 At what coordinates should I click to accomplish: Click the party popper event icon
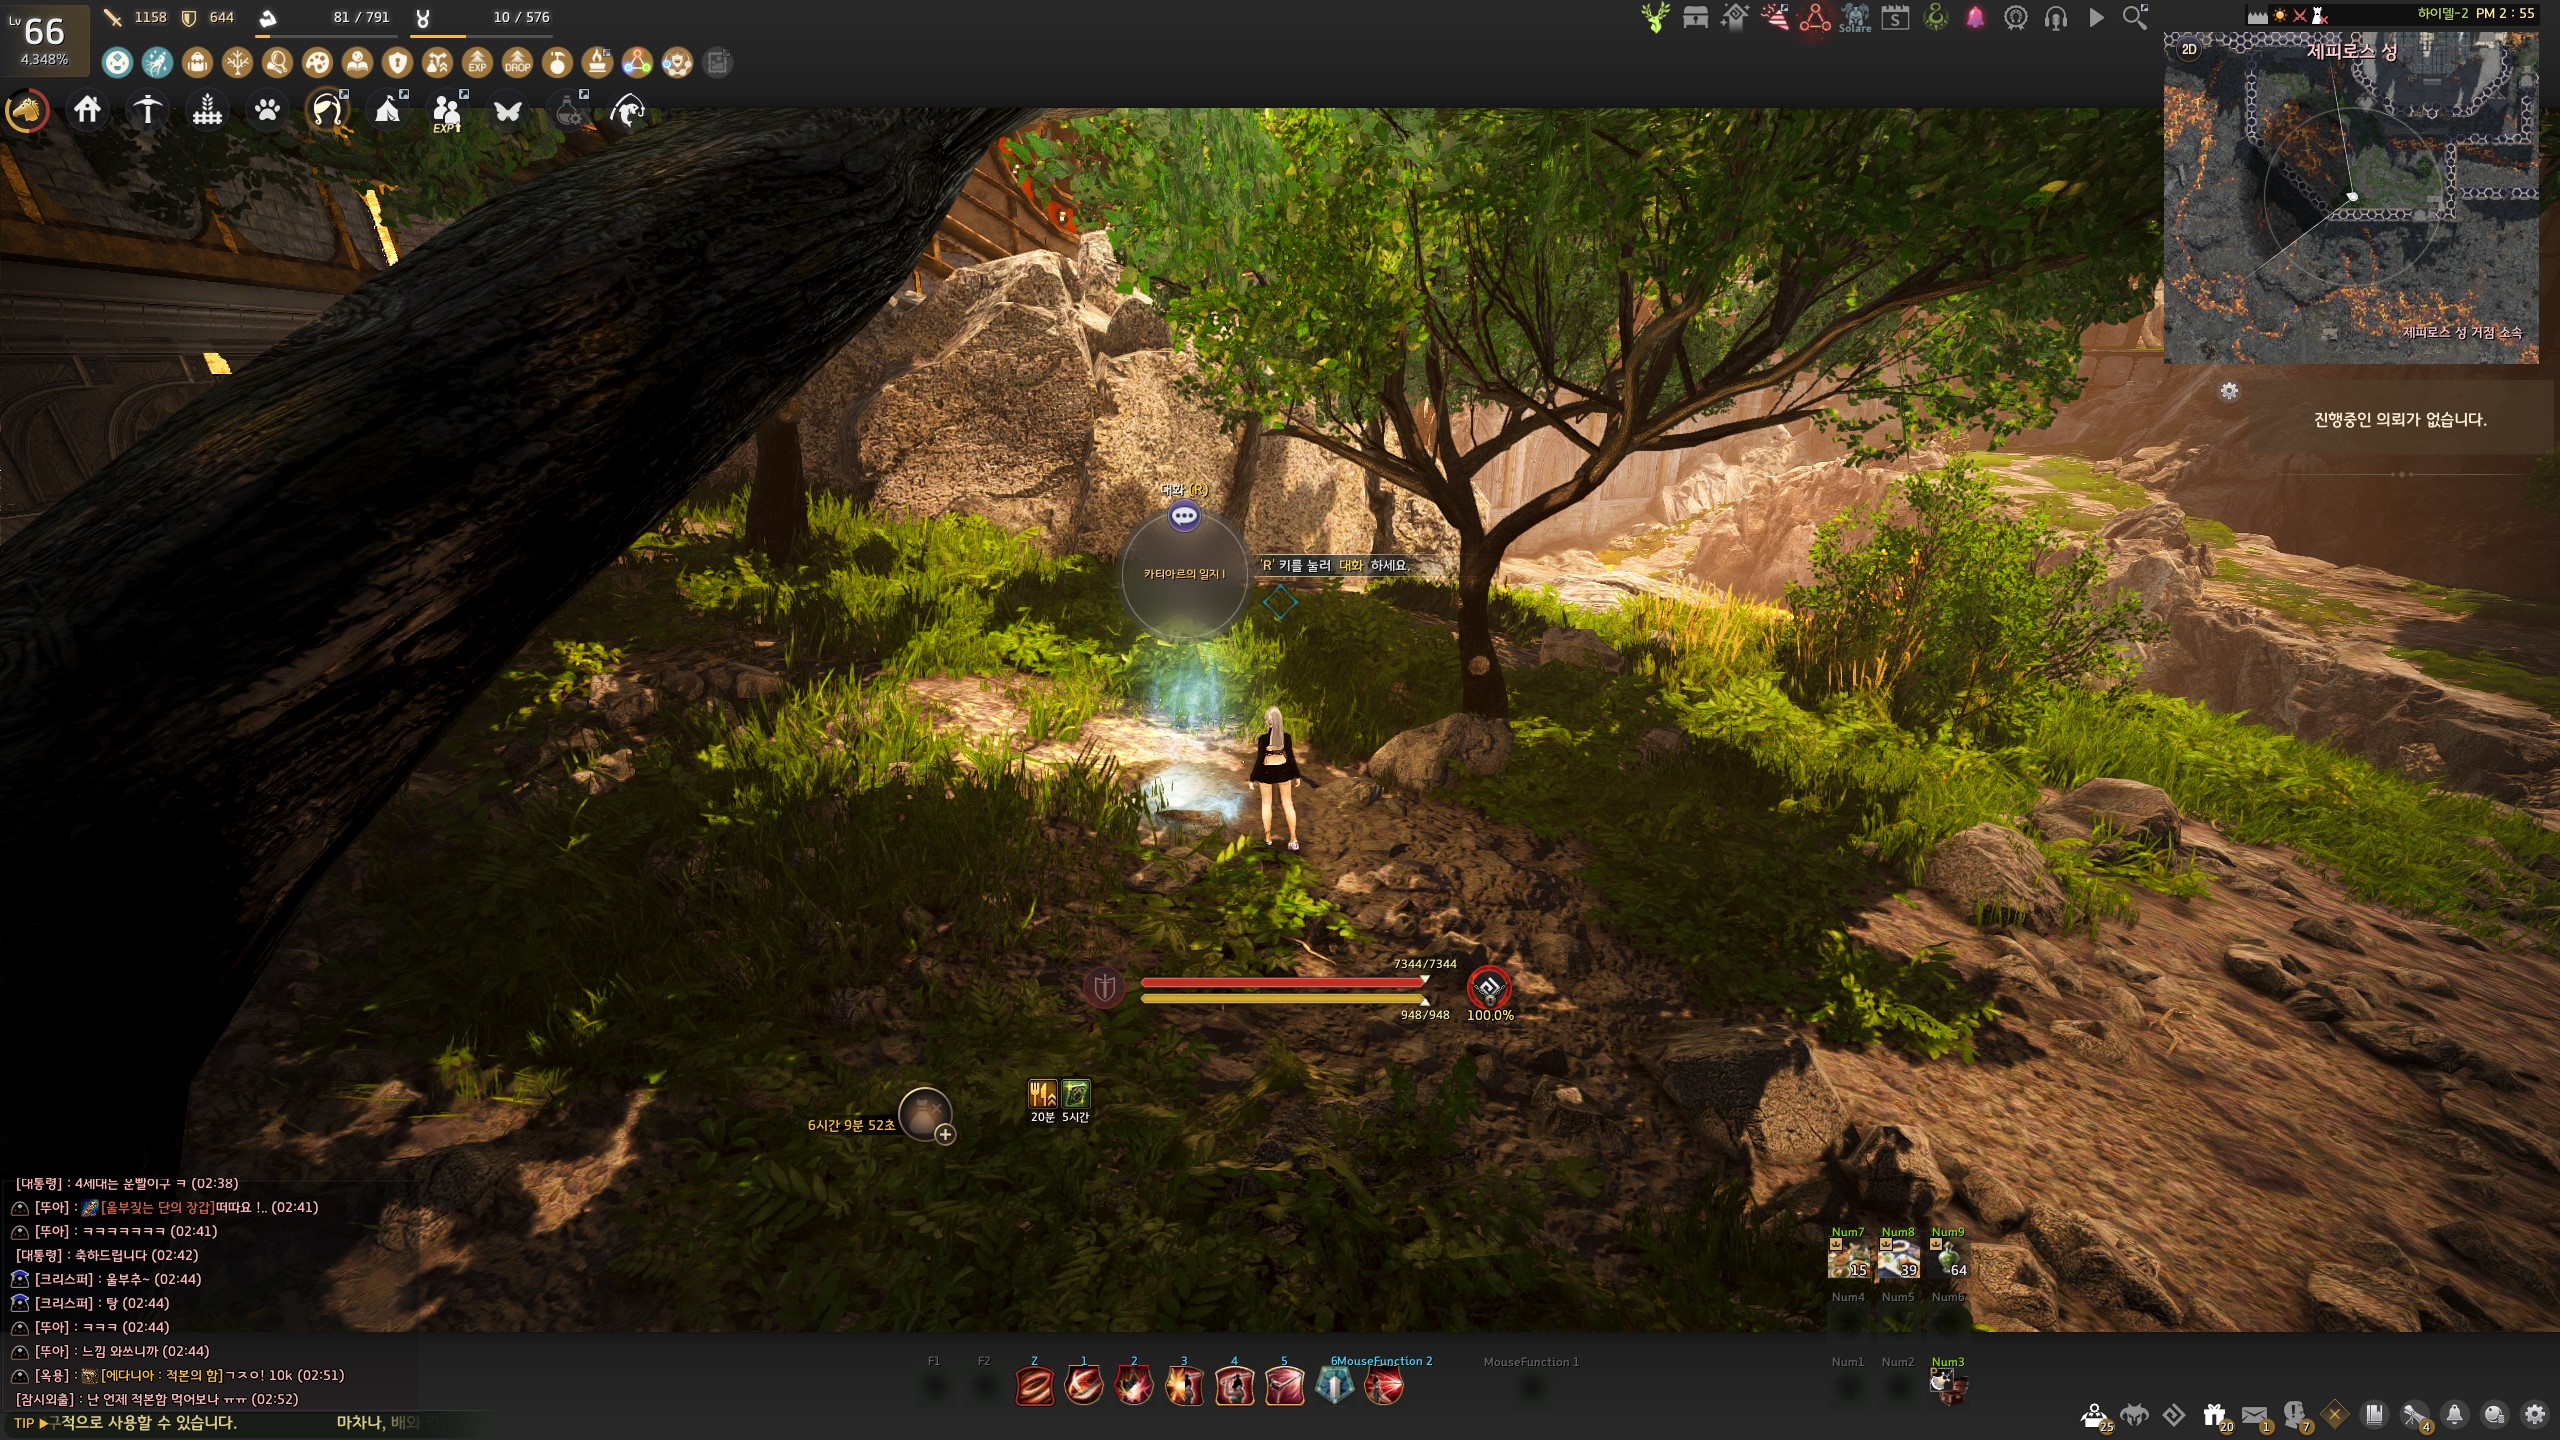[x=1775, y=17]
